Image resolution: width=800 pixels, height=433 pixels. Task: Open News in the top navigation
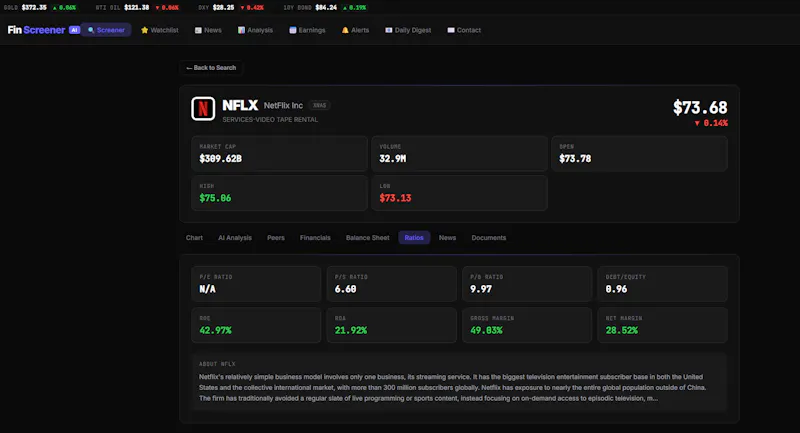tap(208, 30)
